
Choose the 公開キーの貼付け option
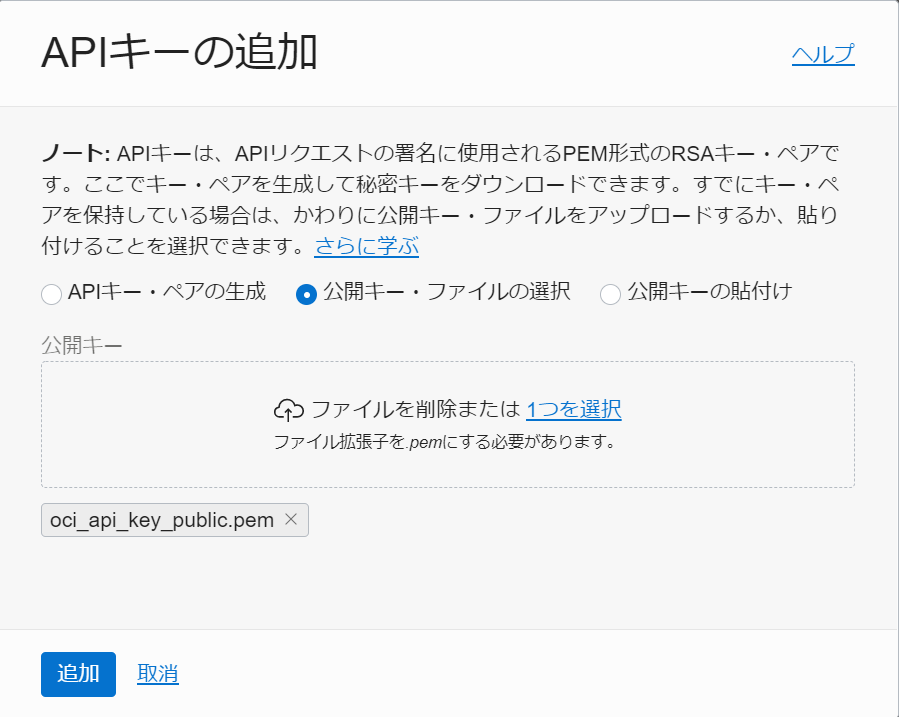click(610, 293)
